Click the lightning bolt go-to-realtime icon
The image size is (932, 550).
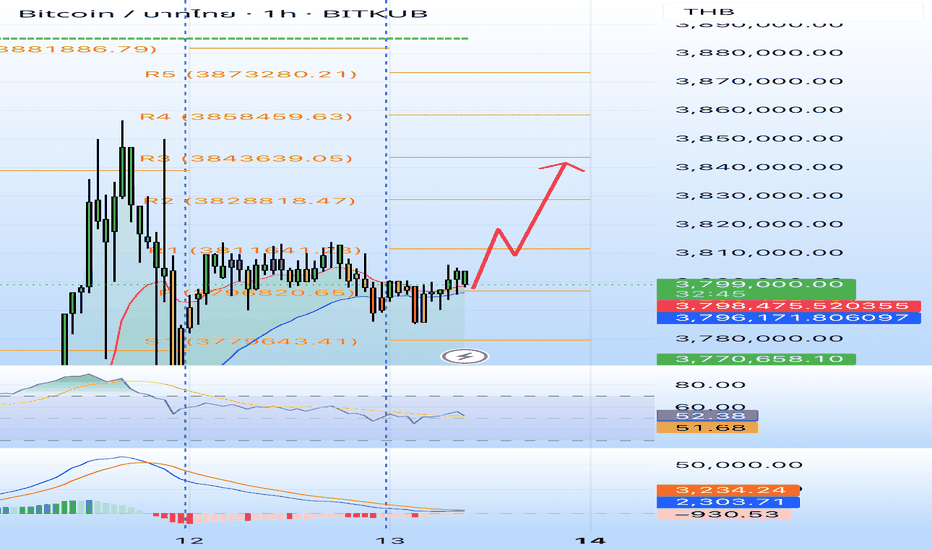click(x=465, y=357)
